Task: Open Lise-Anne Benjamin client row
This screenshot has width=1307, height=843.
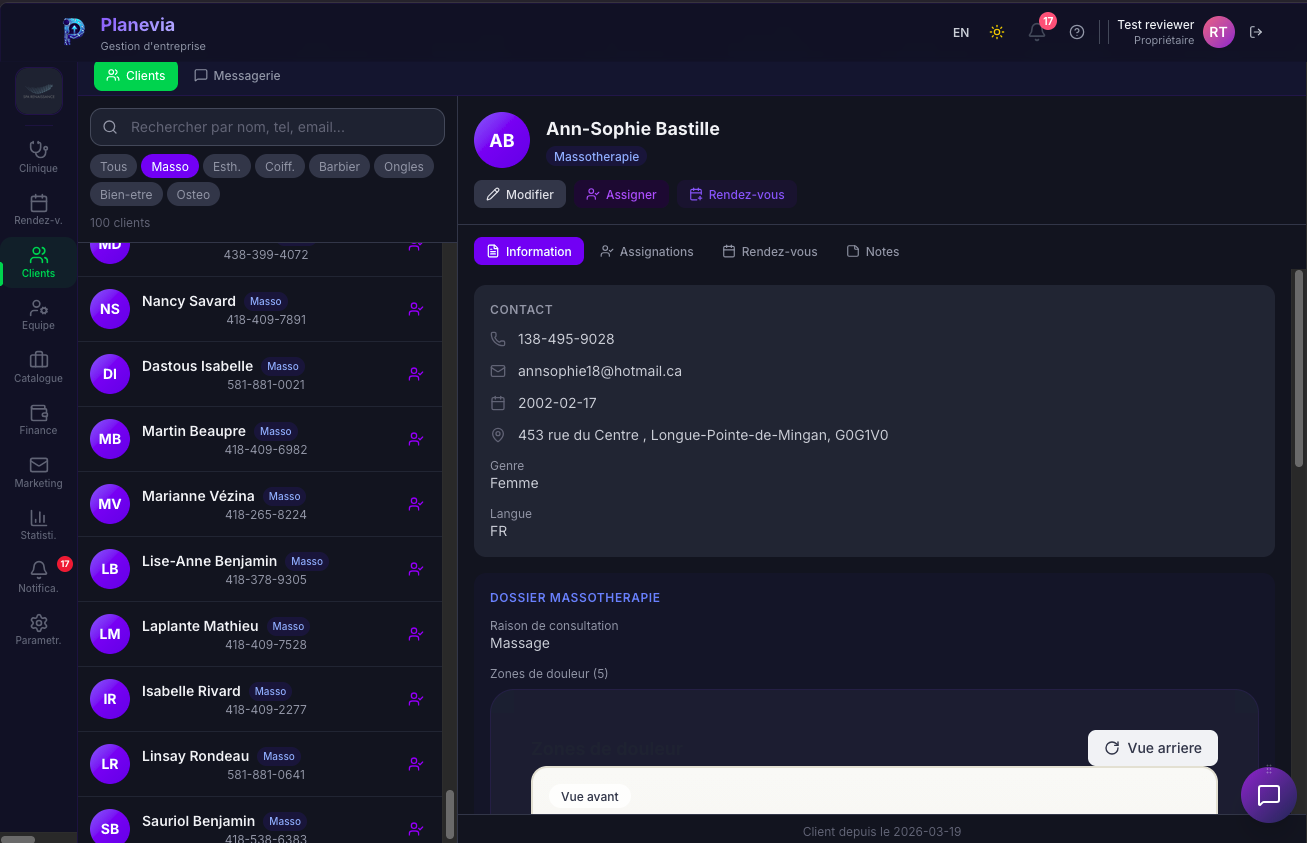Action: point(260,569)
